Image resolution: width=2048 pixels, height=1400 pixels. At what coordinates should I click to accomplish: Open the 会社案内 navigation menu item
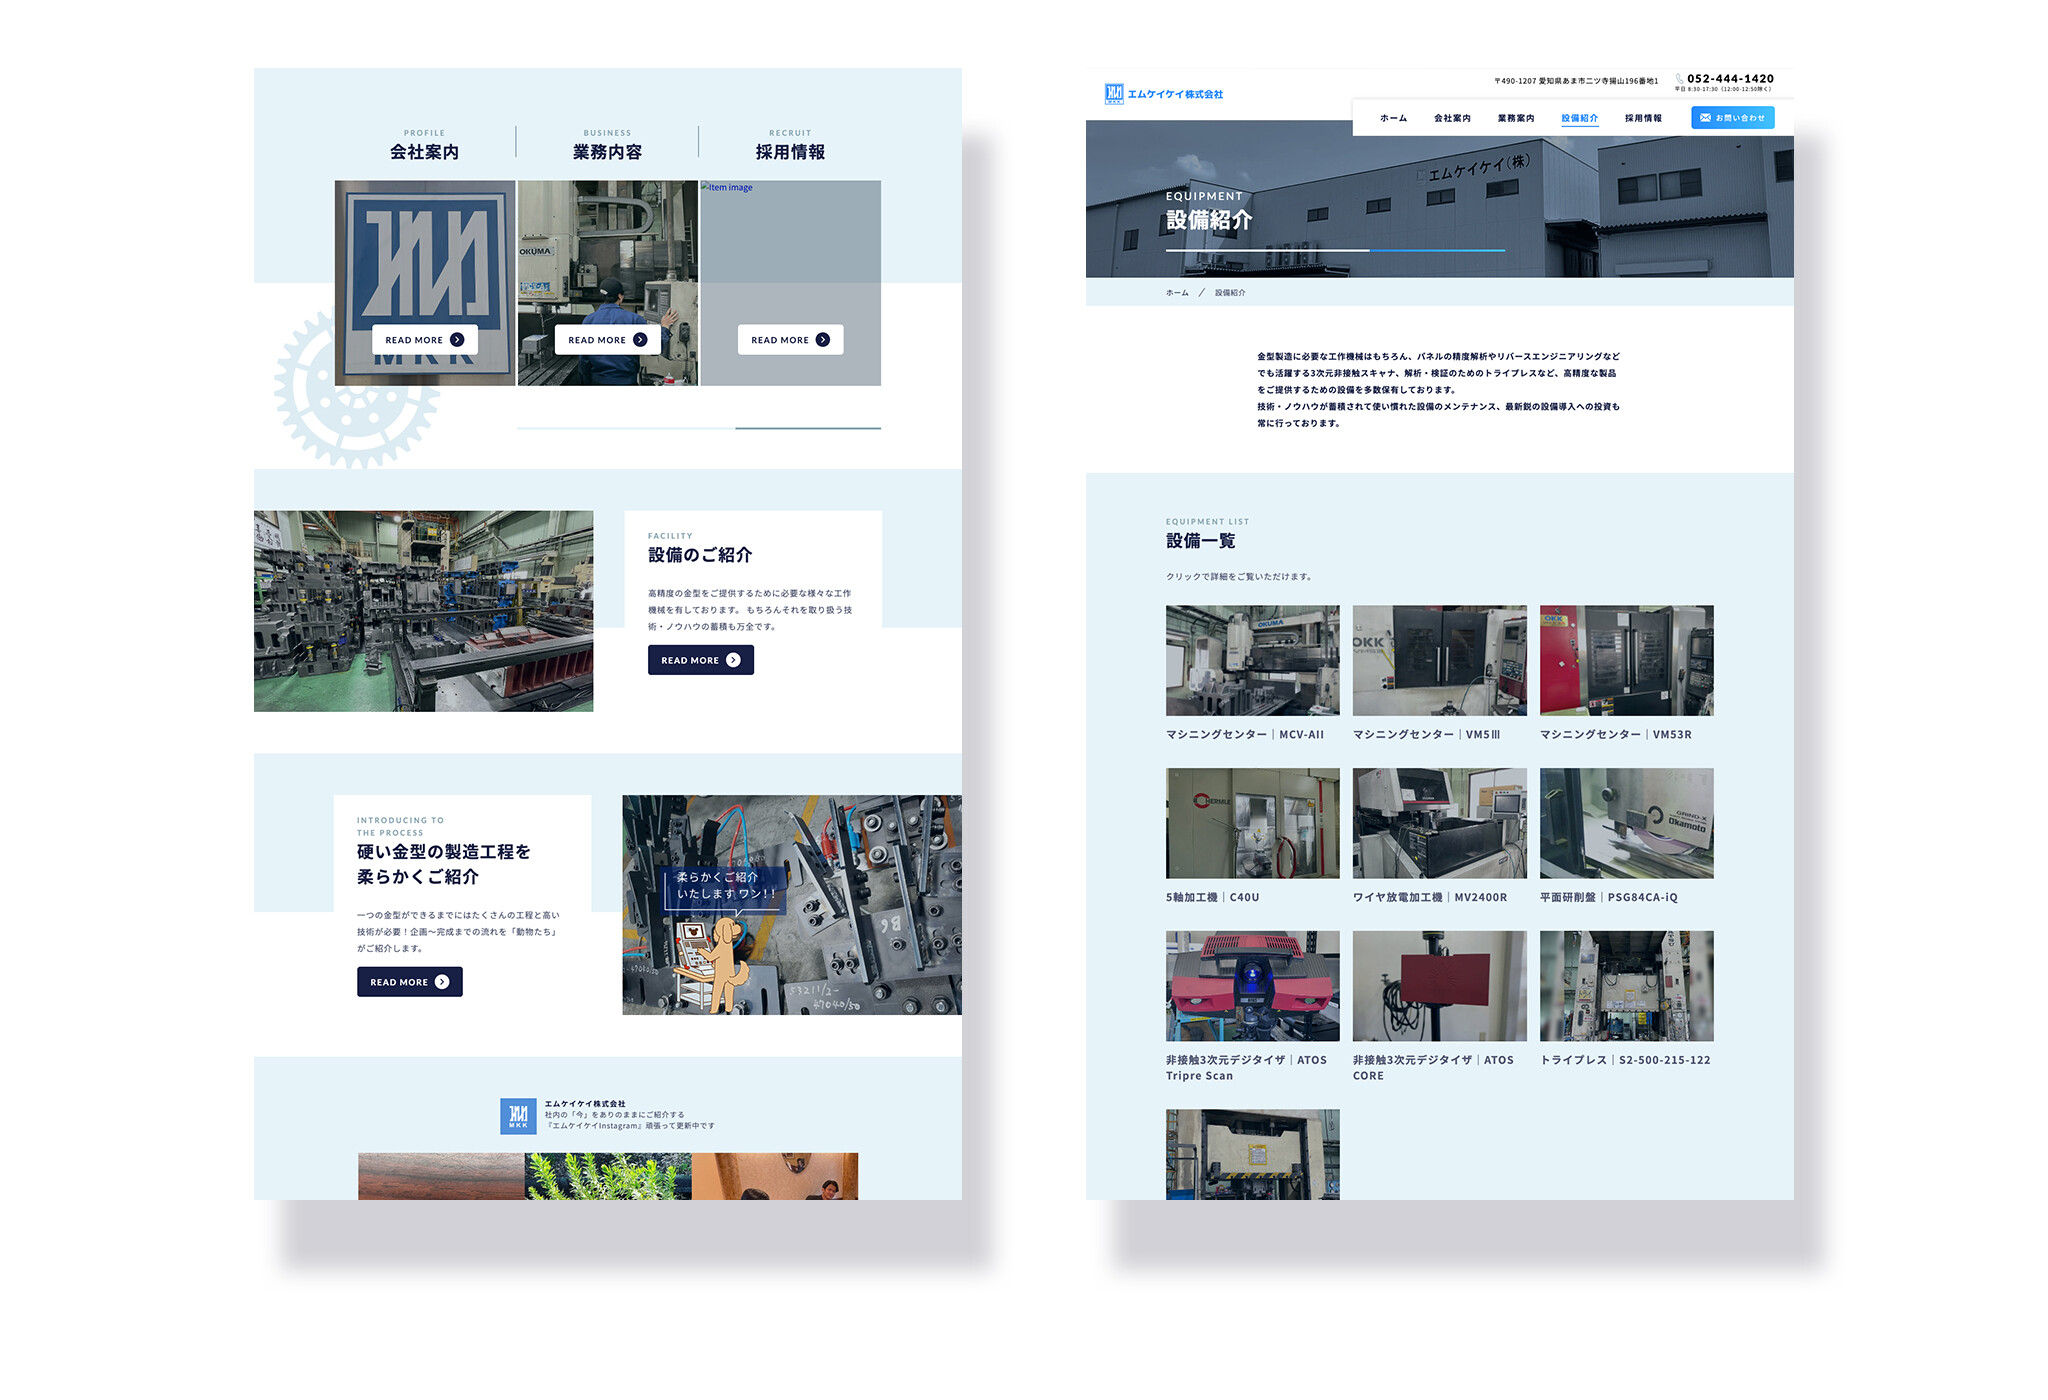coord(1452,118)
